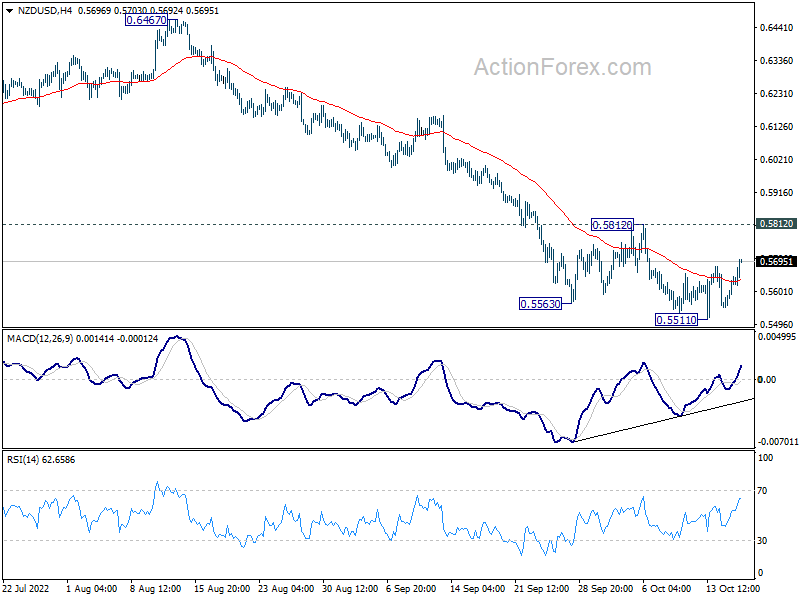Select the 0.59160 price axis value
Viewport: 800px width, 600px height.
777,193
